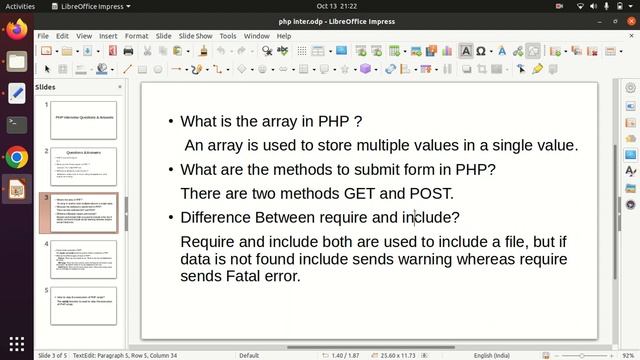The image size is (640, 360).
Task: Click the 92% zoom value
Action: (628, 356)
